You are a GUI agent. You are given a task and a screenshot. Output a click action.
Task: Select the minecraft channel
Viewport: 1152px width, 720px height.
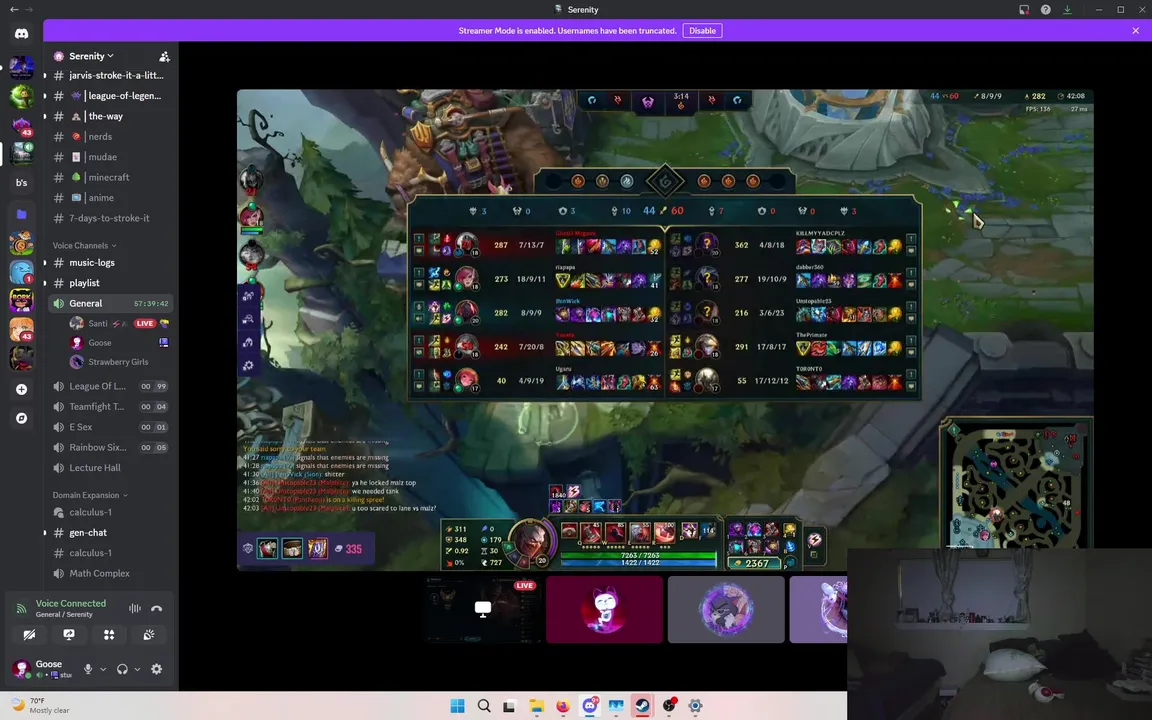(x=110, y=177)
